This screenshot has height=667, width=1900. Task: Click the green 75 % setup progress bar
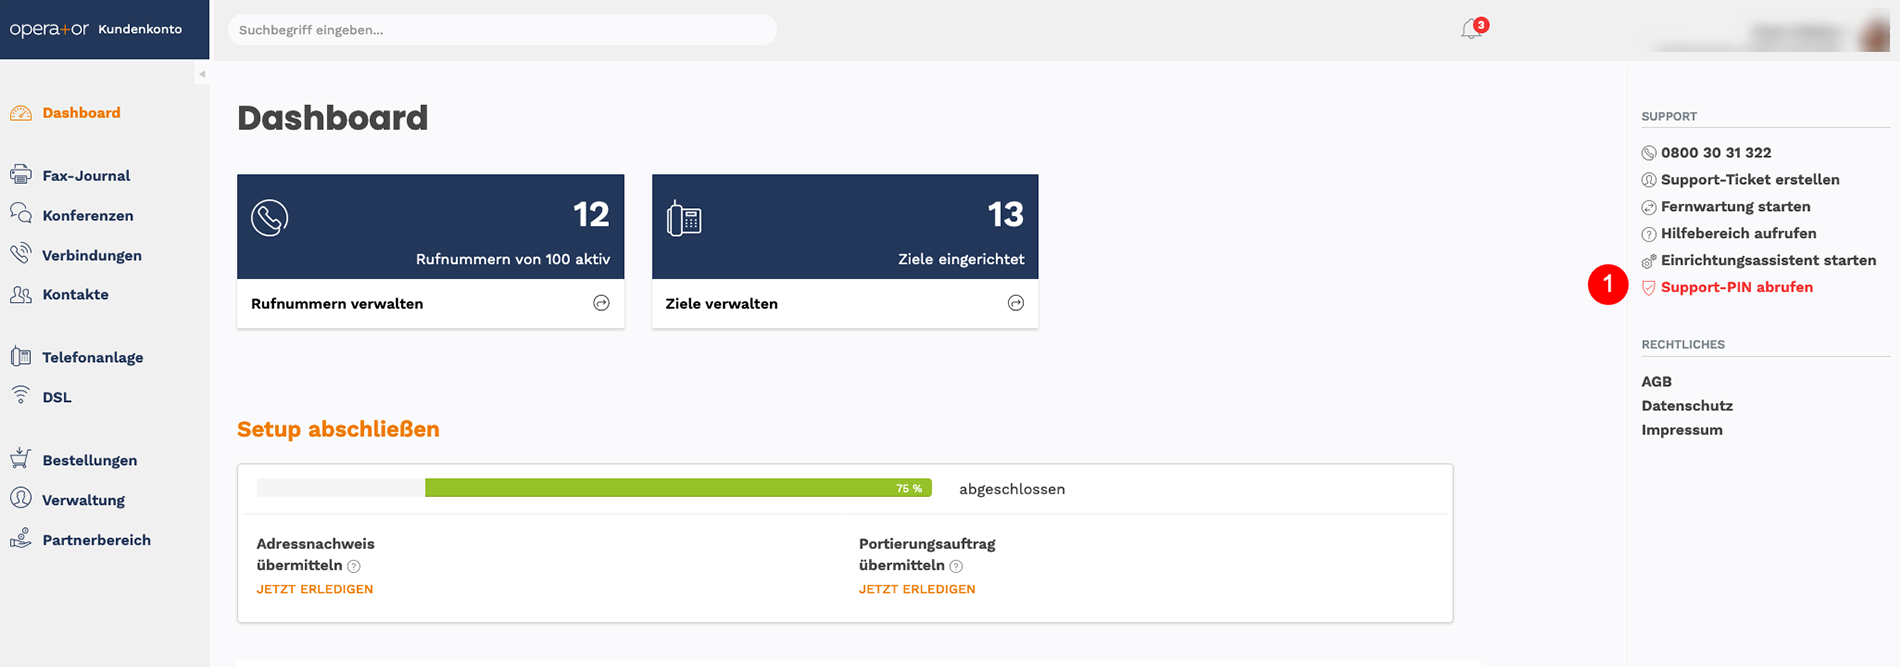pyautogui.click(x=678, y=488)
